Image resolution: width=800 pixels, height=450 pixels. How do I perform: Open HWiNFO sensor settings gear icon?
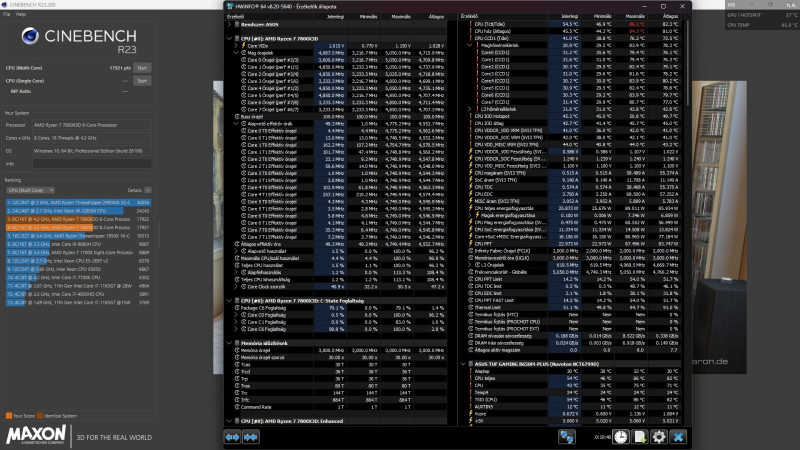coord(659,437)
